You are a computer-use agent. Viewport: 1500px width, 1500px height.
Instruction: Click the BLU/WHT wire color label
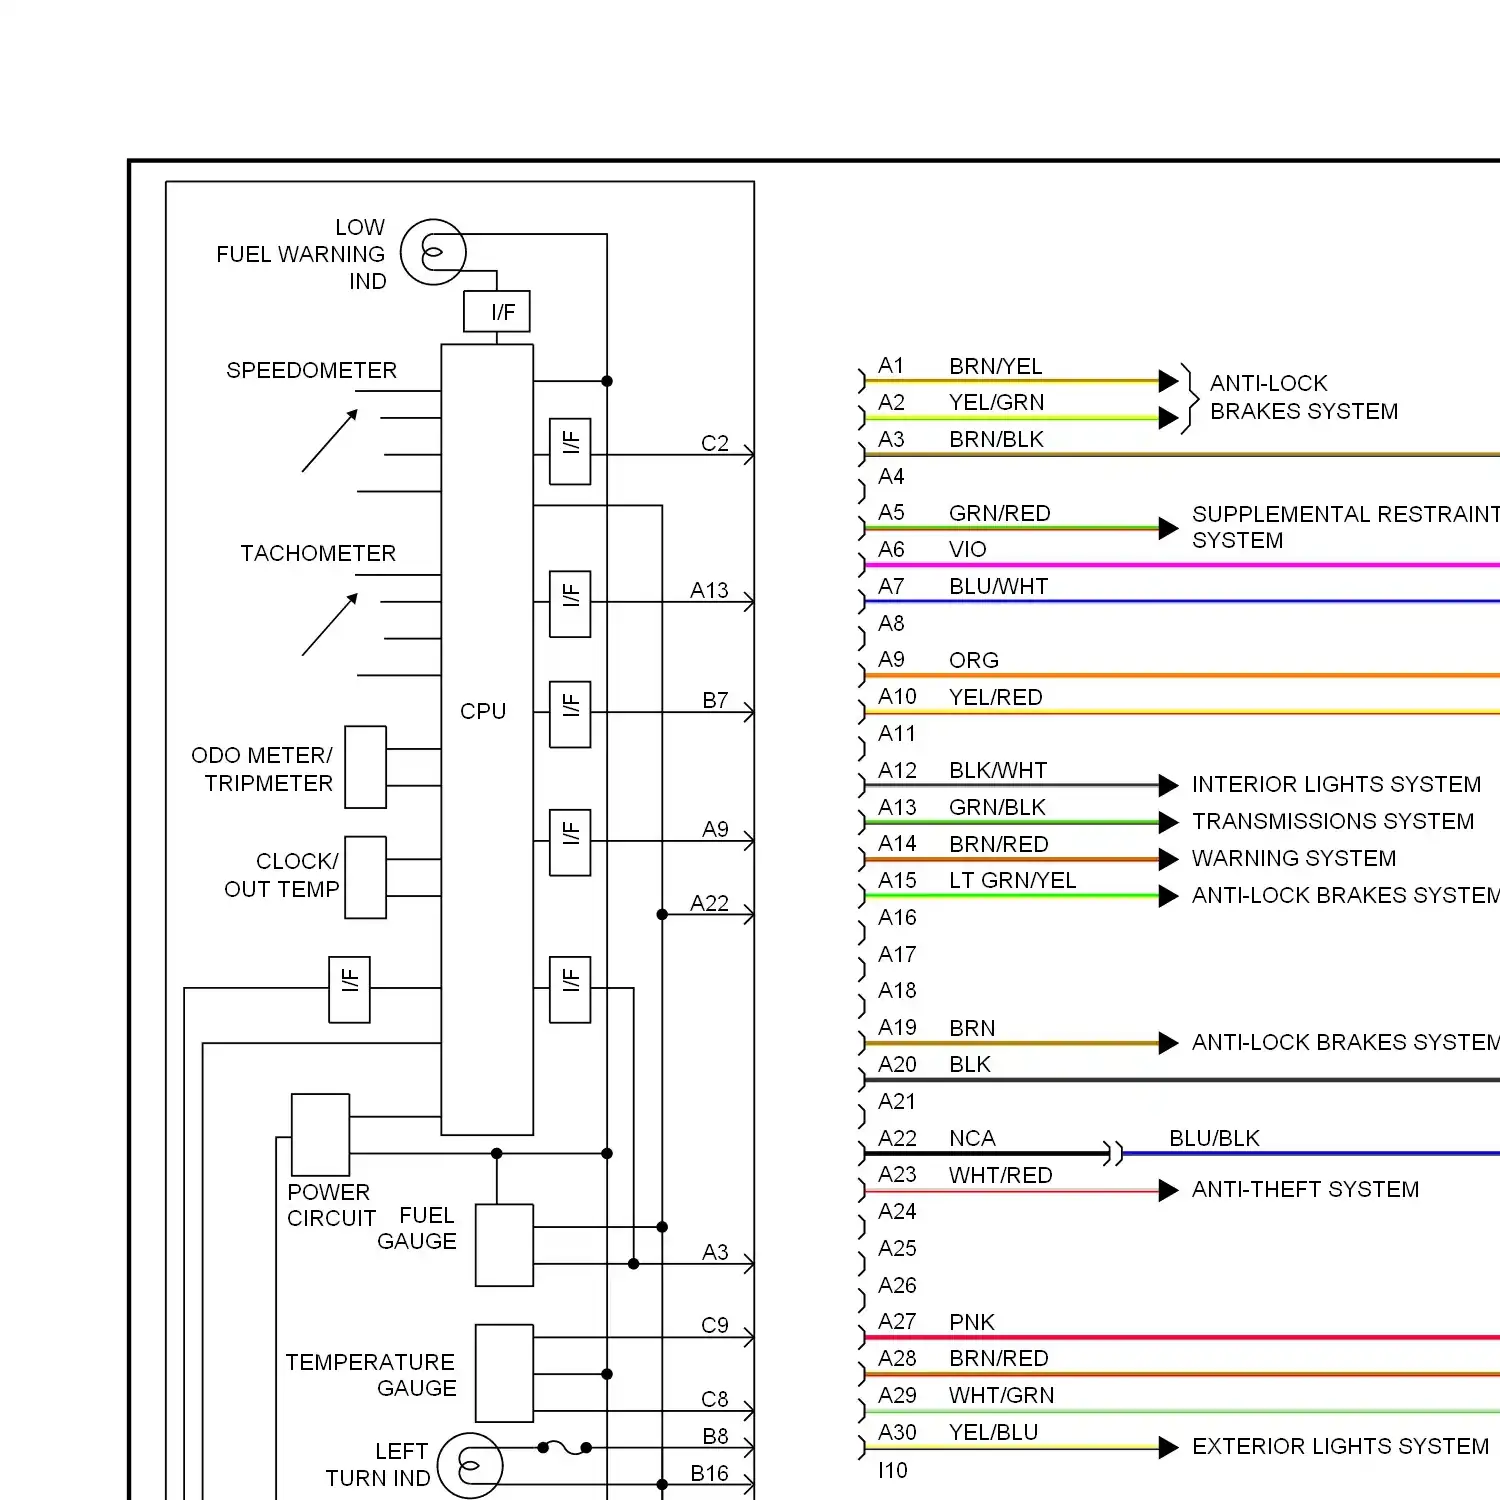pyautogui.click(x=999, y=586)
